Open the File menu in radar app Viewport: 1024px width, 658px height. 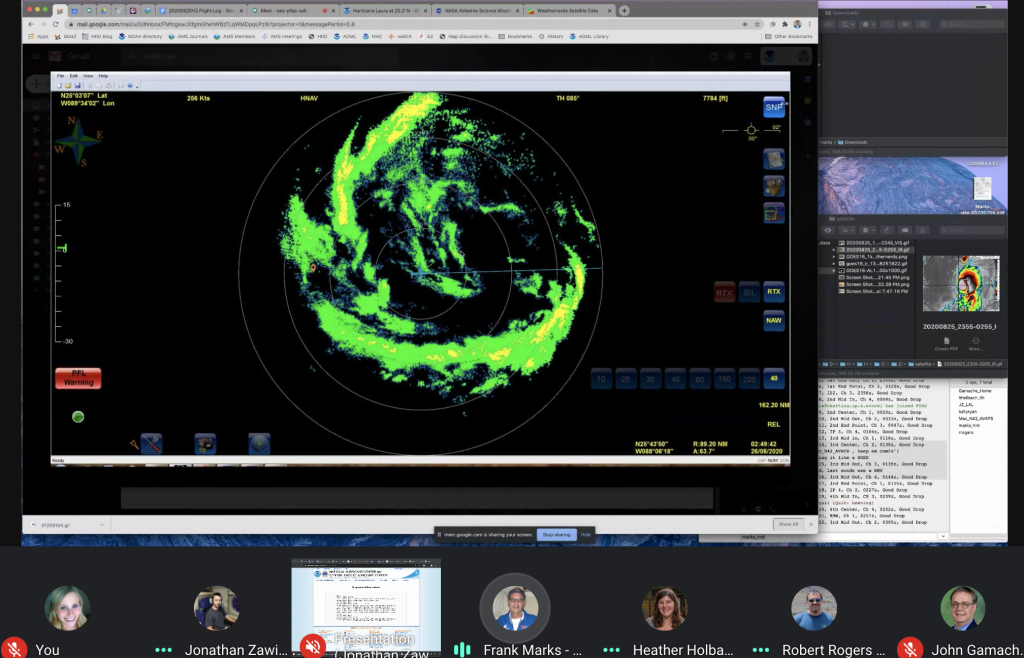click(60, 76)
